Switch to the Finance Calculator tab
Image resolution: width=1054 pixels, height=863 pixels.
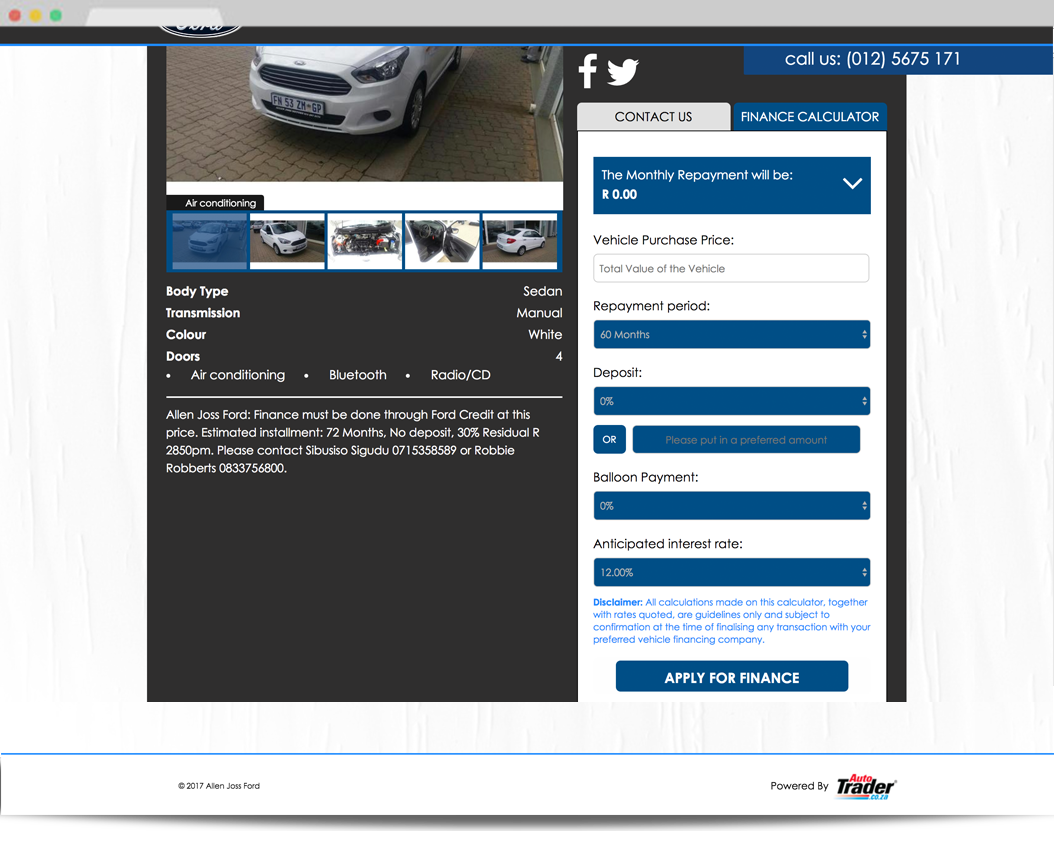809,117
